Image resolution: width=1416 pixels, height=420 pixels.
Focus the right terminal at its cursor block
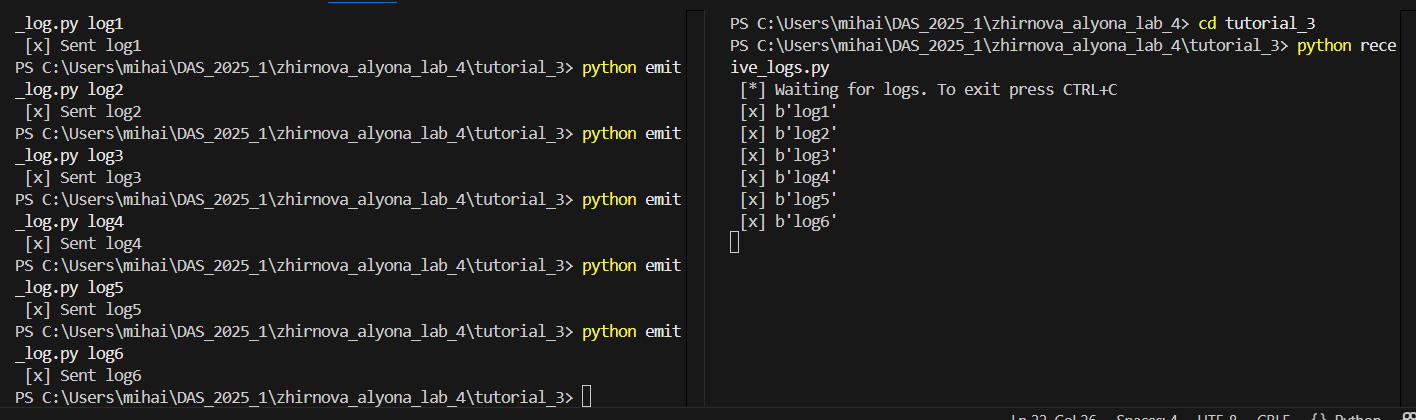735,242
